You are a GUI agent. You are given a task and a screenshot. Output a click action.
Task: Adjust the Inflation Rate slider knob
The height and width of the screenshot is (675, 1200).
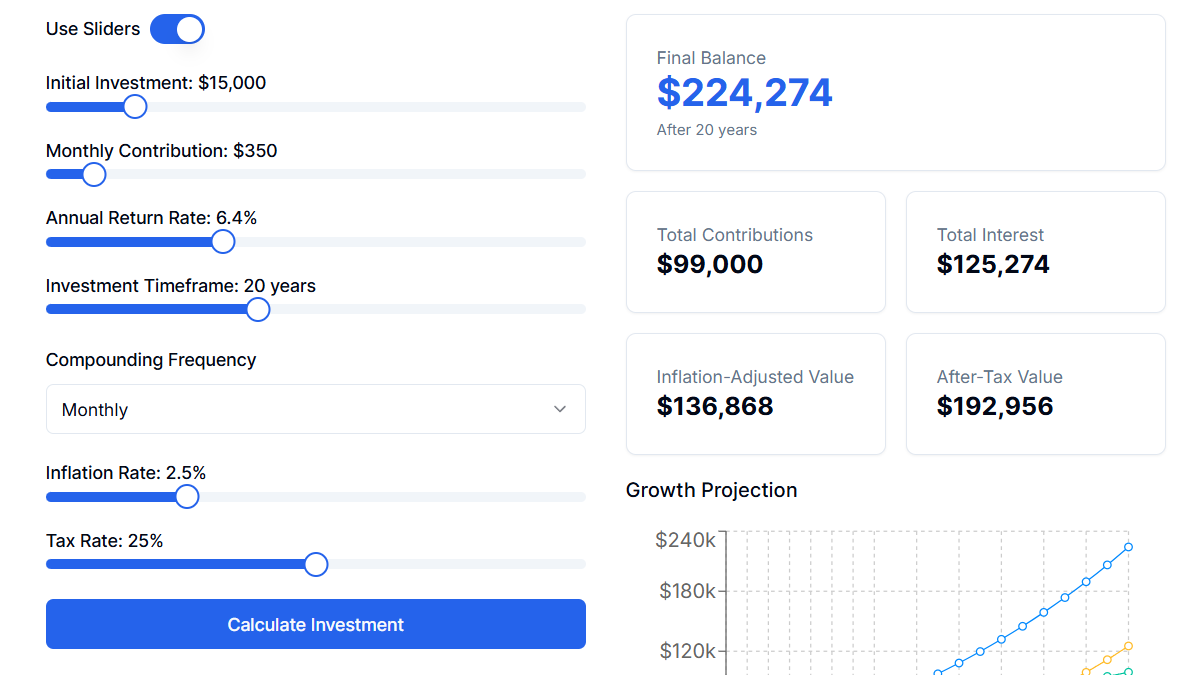tap(186, 496)
